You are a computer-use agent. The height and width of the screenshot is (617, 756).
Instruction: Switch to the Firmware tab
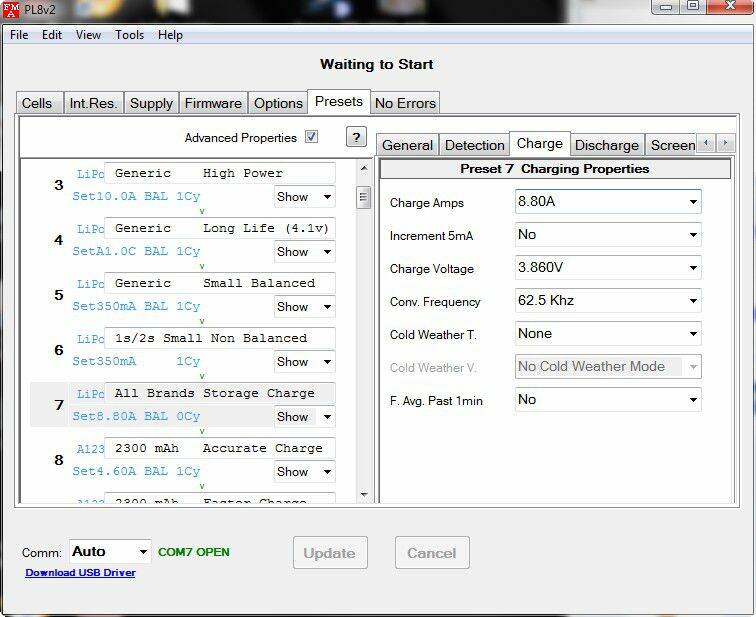[x=213, y=103]
